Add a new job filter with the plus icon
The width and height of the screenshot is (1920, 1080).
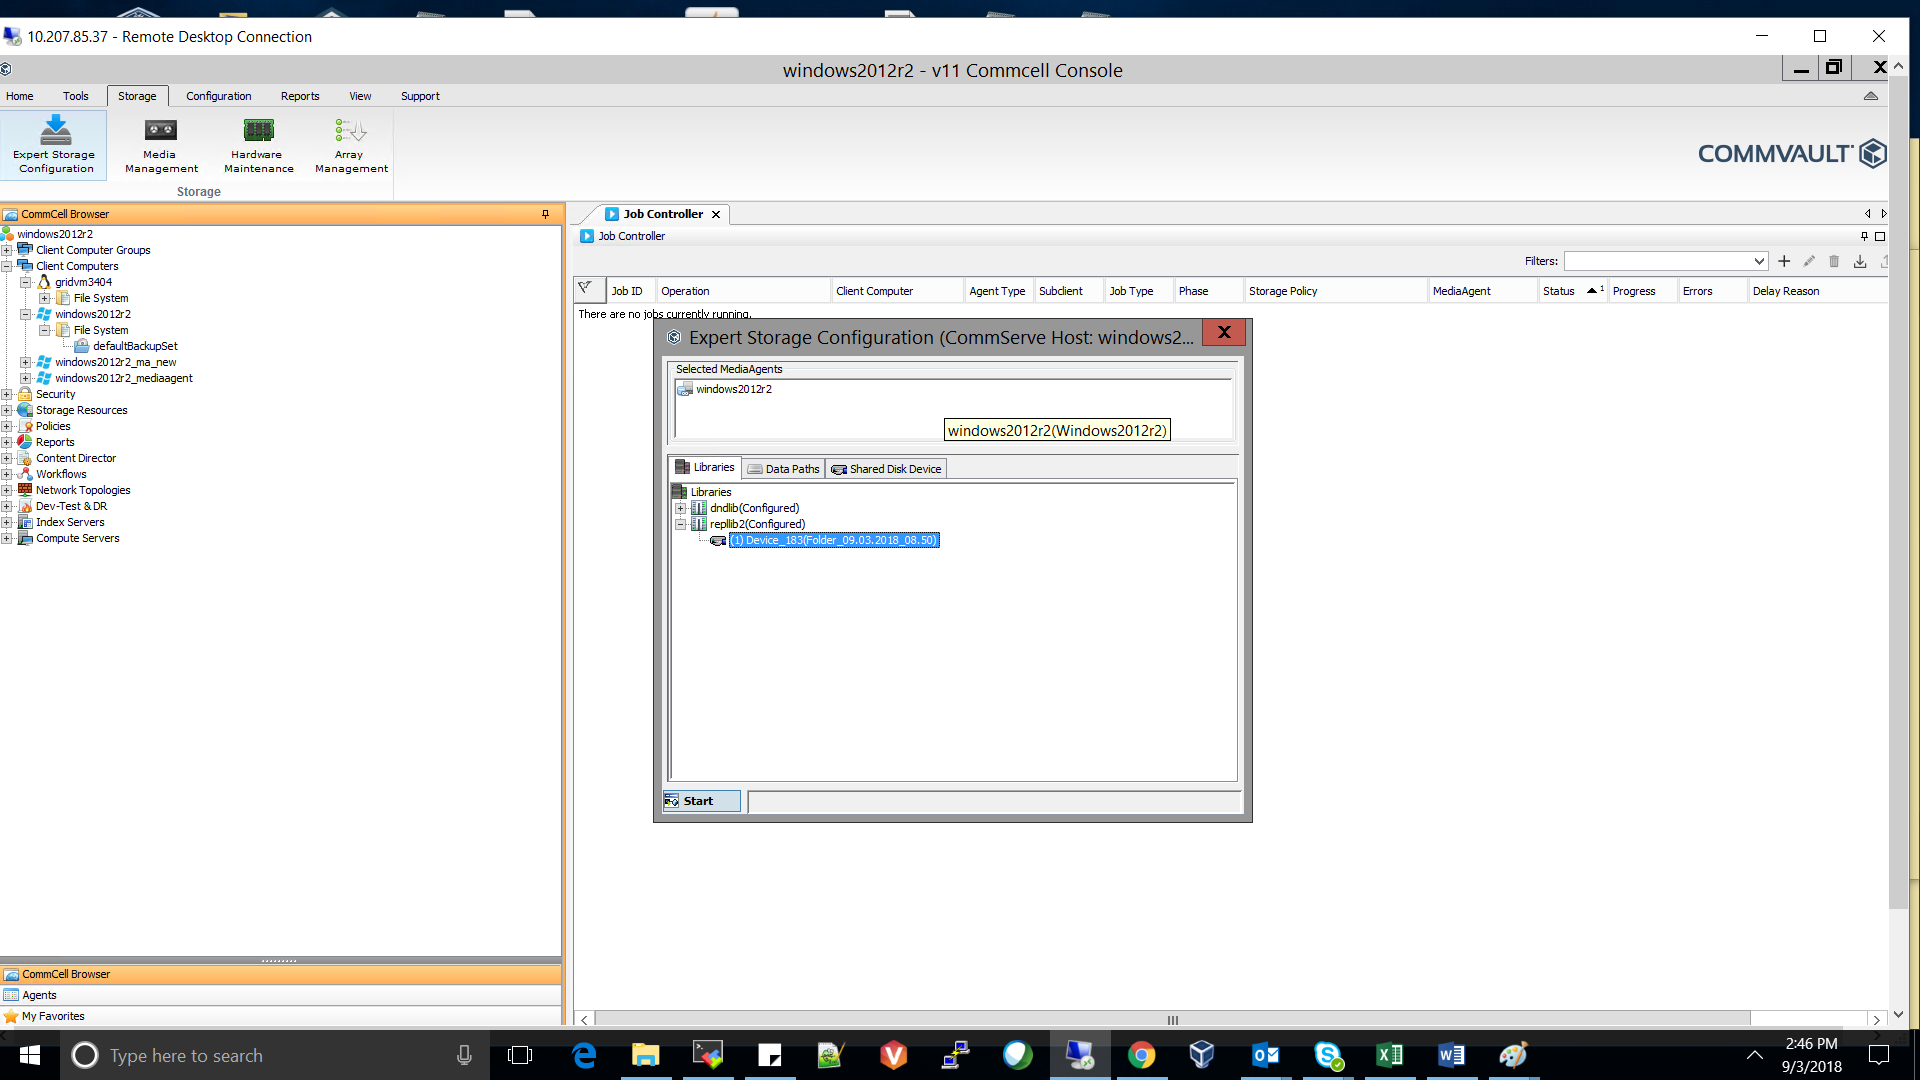1785,261
